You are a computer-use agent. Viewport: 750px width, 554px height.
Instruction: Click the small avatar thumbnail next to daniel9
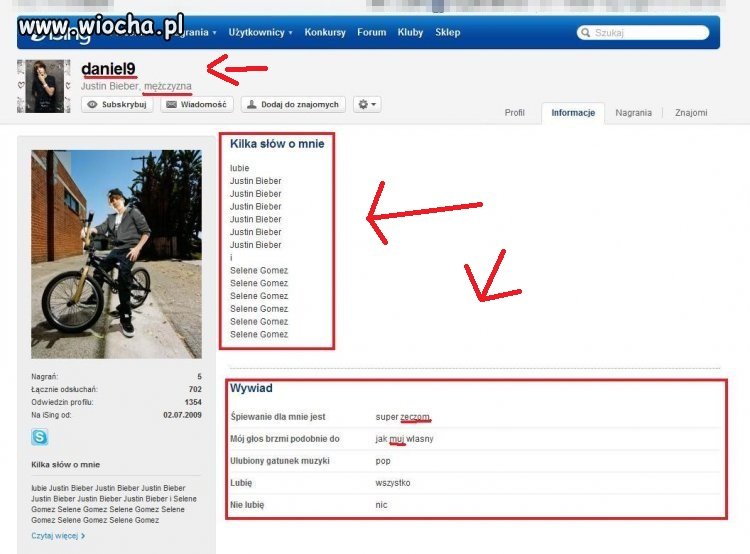[x=44, y=86]
